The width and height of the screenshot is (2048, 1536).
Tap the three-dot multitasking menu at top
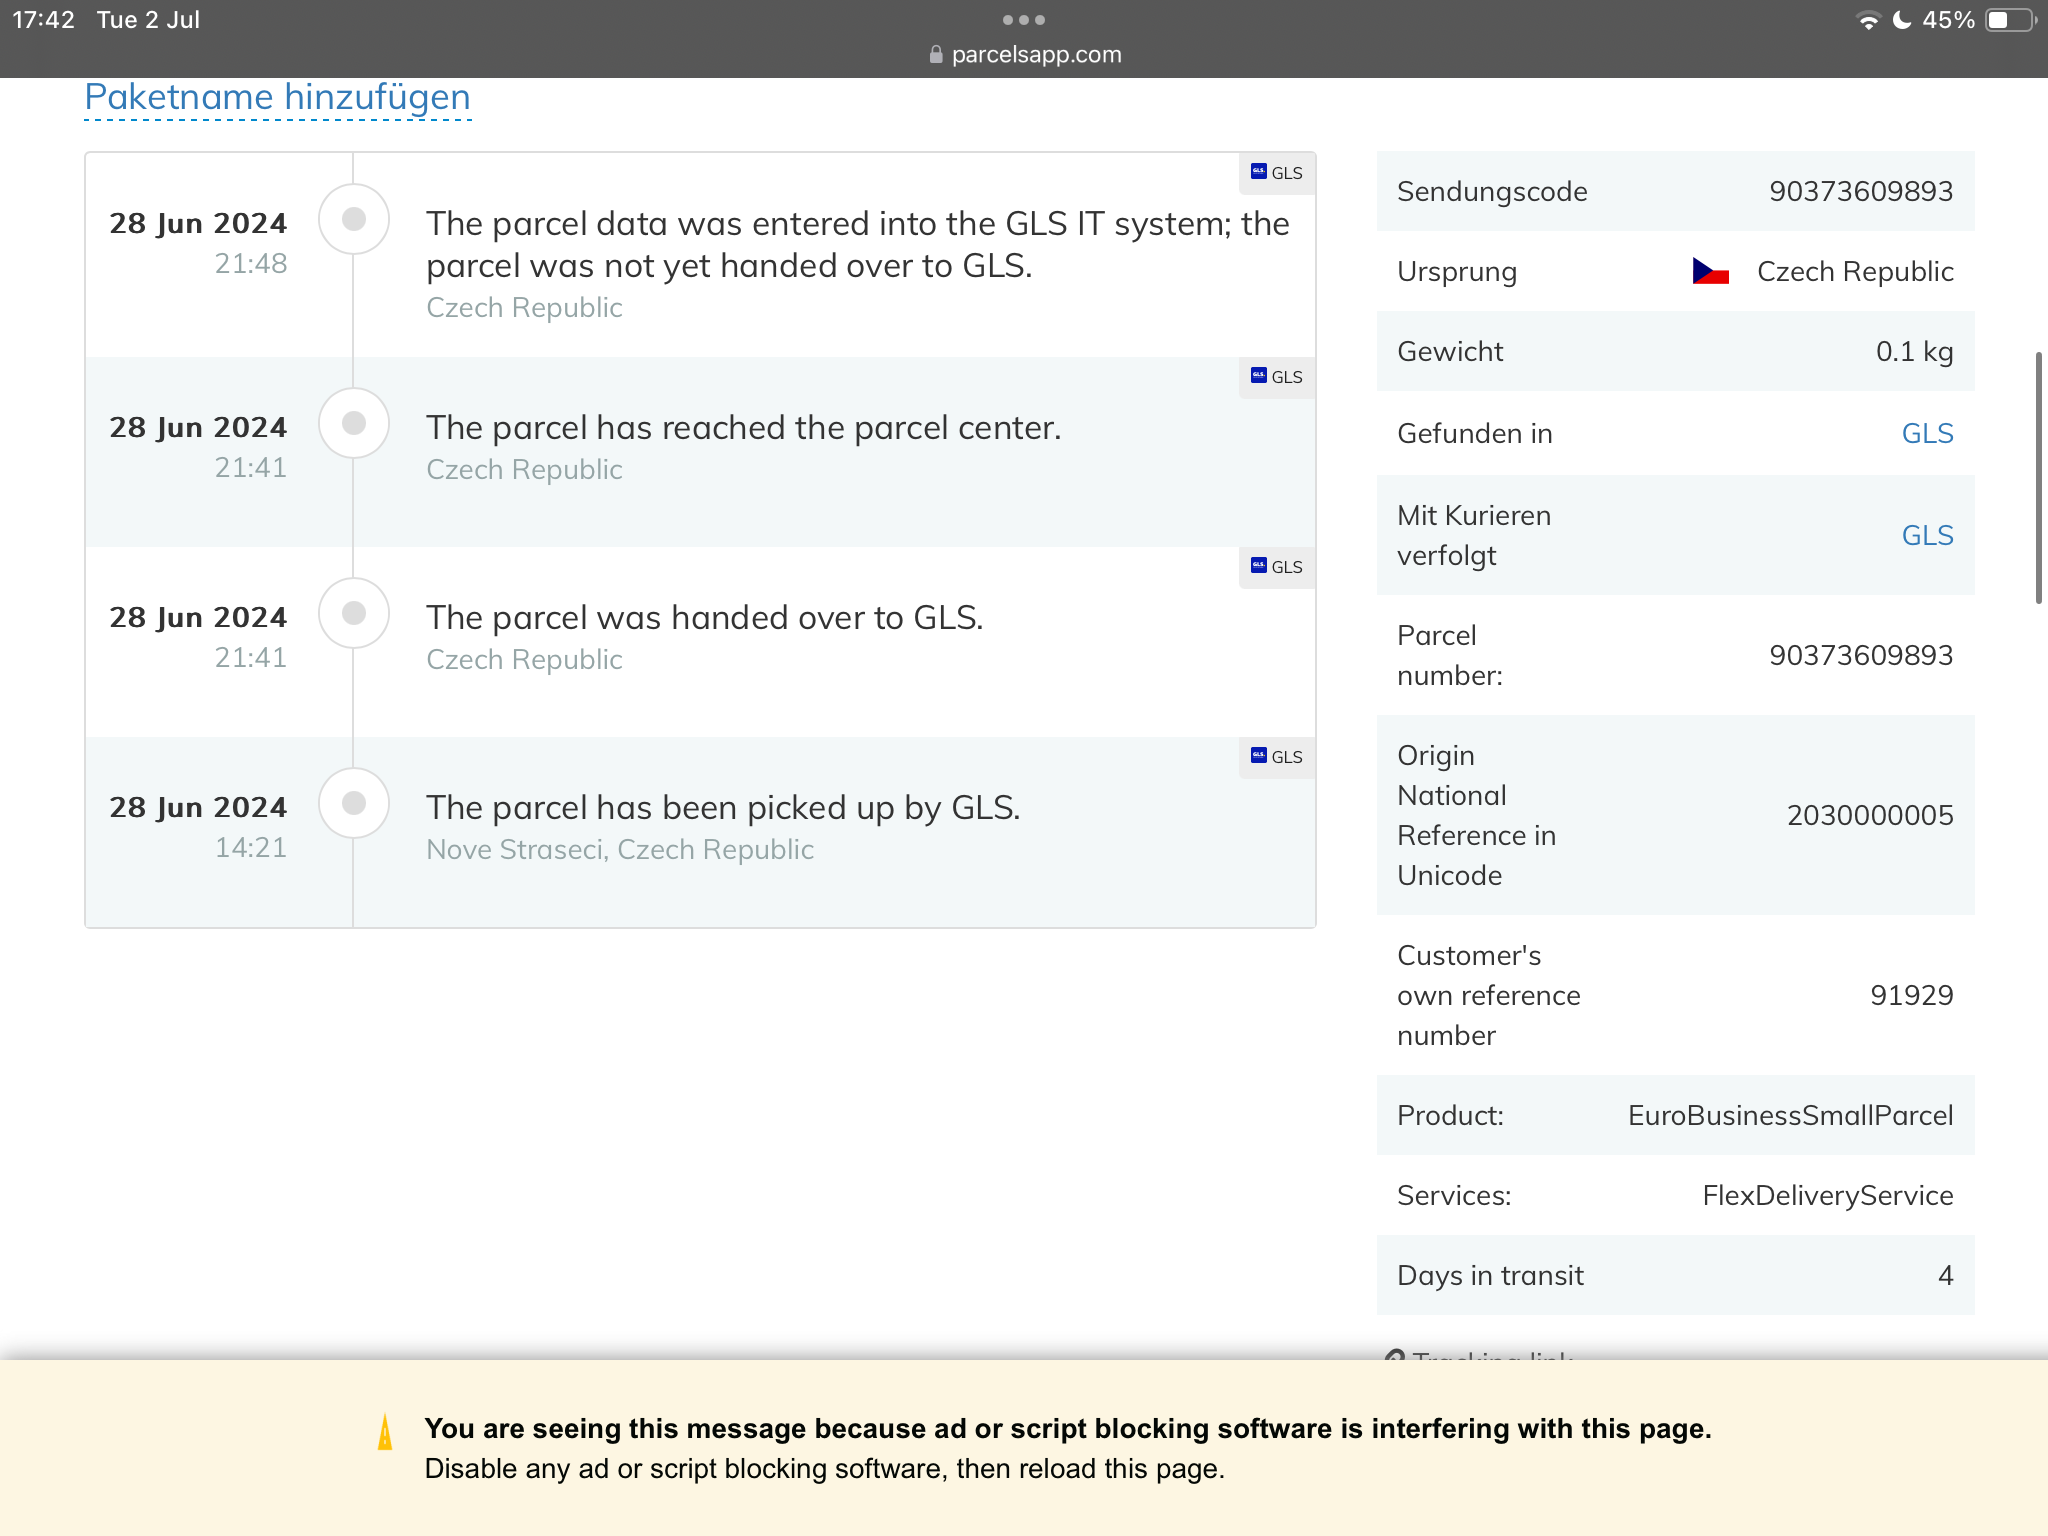(1023, 20)
